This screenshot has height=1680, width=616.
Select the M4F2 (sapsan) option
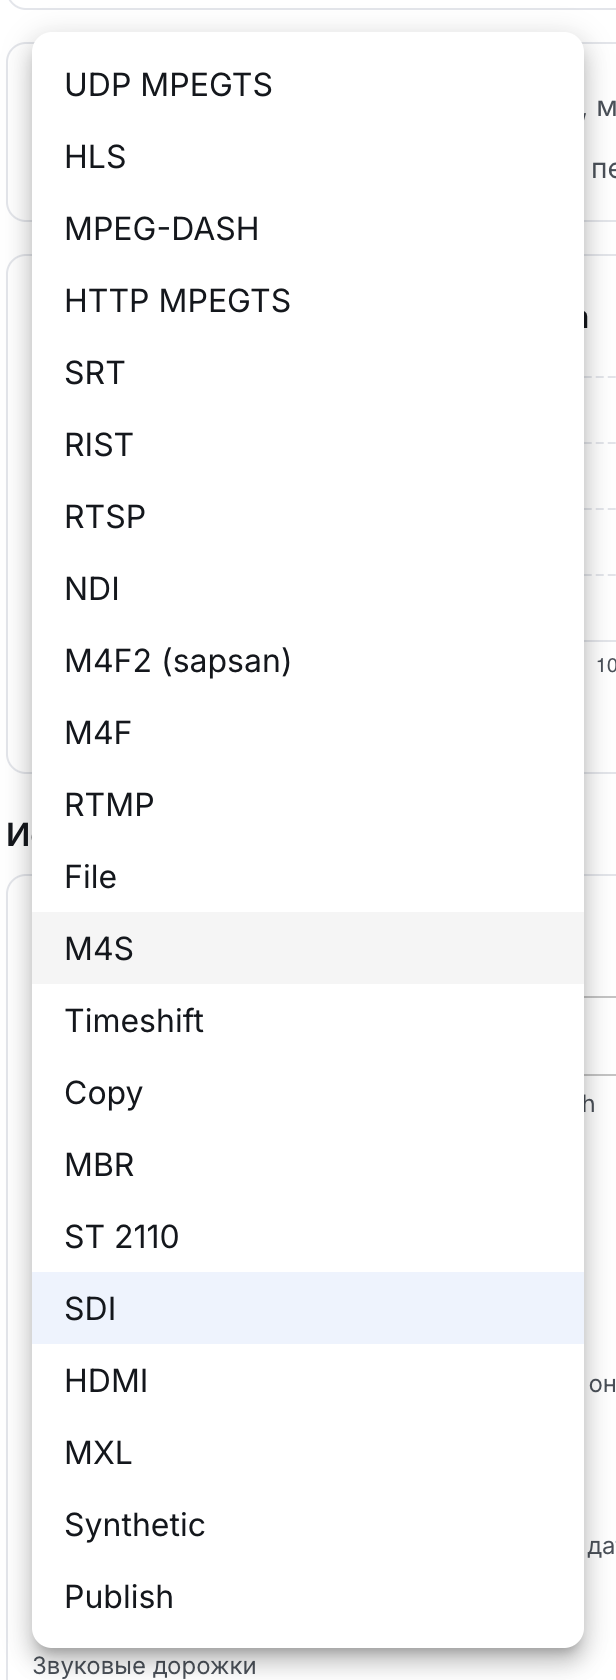pyautogui.click(x=308, y=661)
